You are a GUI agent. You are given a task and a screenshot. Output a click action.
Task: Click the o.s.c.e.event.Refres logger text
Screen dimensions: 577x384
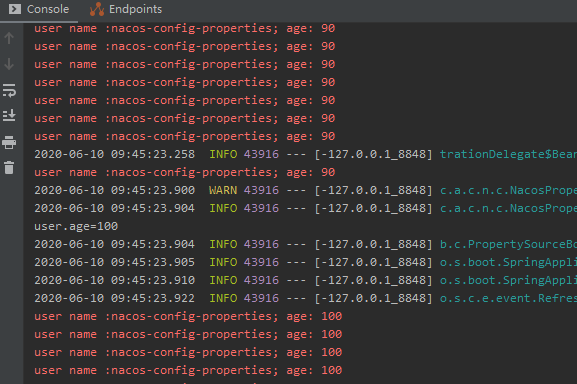pos(508,298)
